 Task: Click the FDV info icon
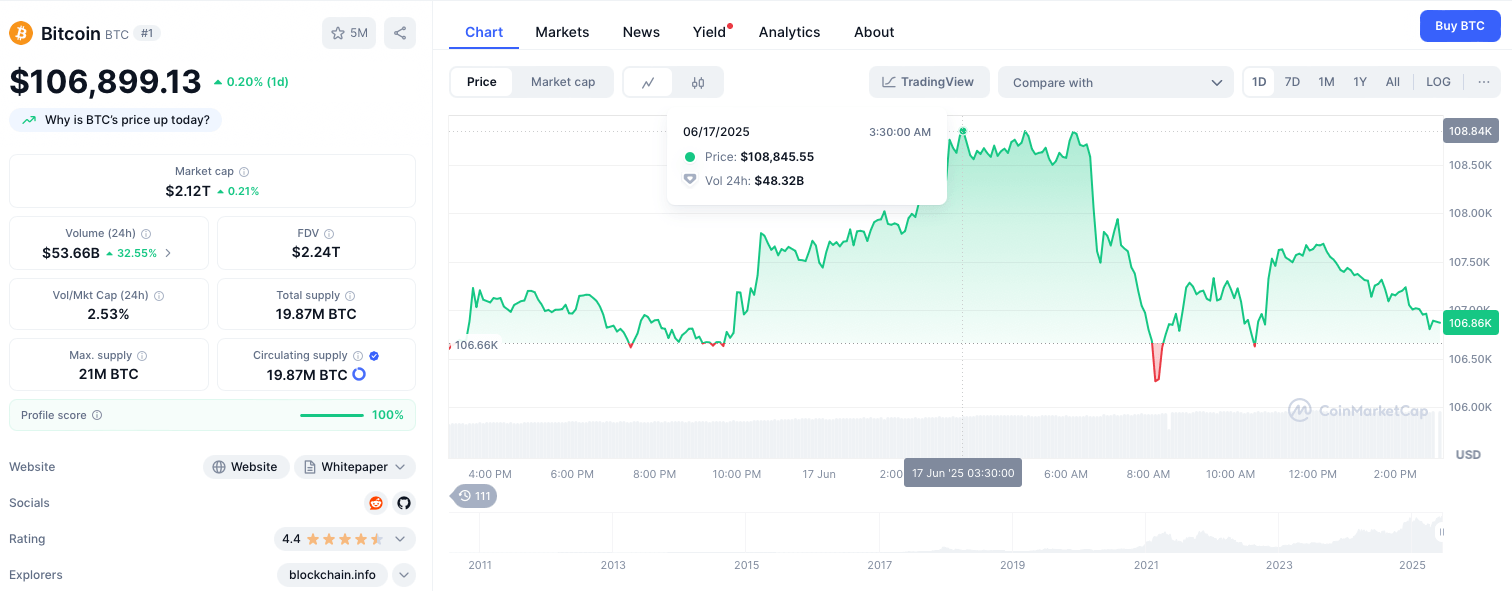pos(330,233)
